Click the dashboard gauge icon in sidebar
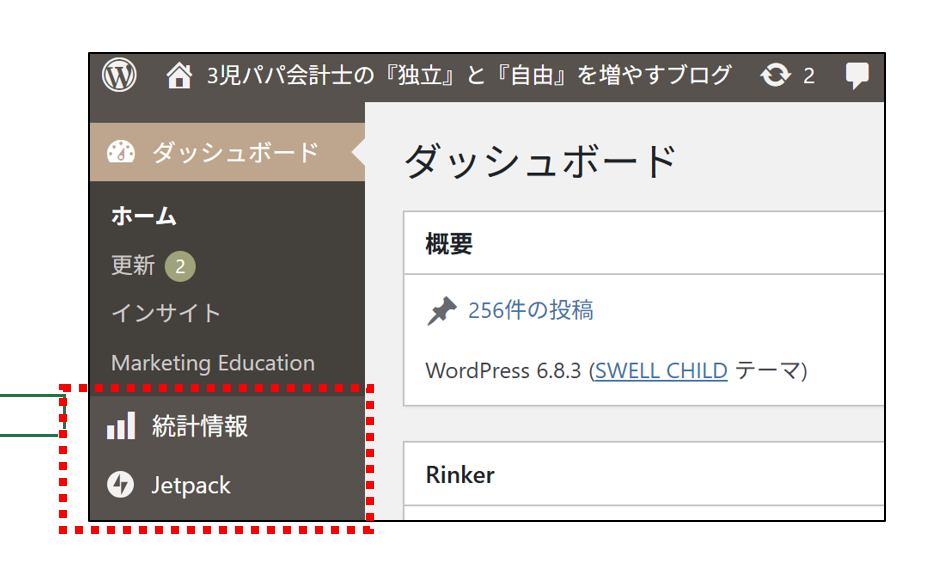Image resolution: width=928 pixels, height=564 pixels. [120, 152]
